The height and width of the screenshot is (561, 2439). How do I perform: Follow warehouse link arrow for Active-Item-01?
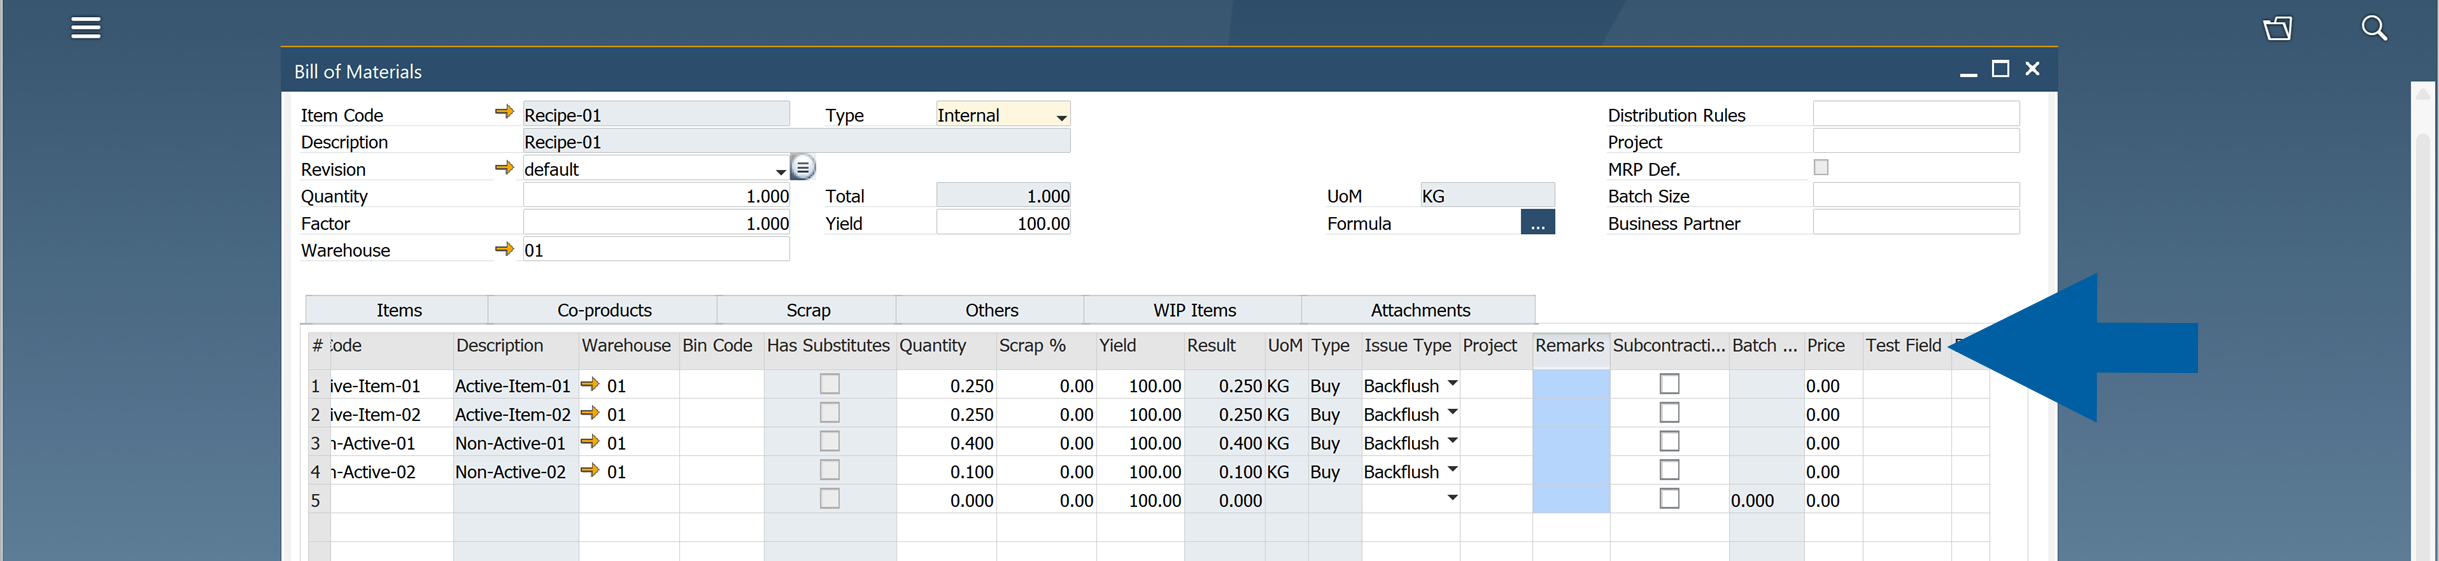pos(590,384)
